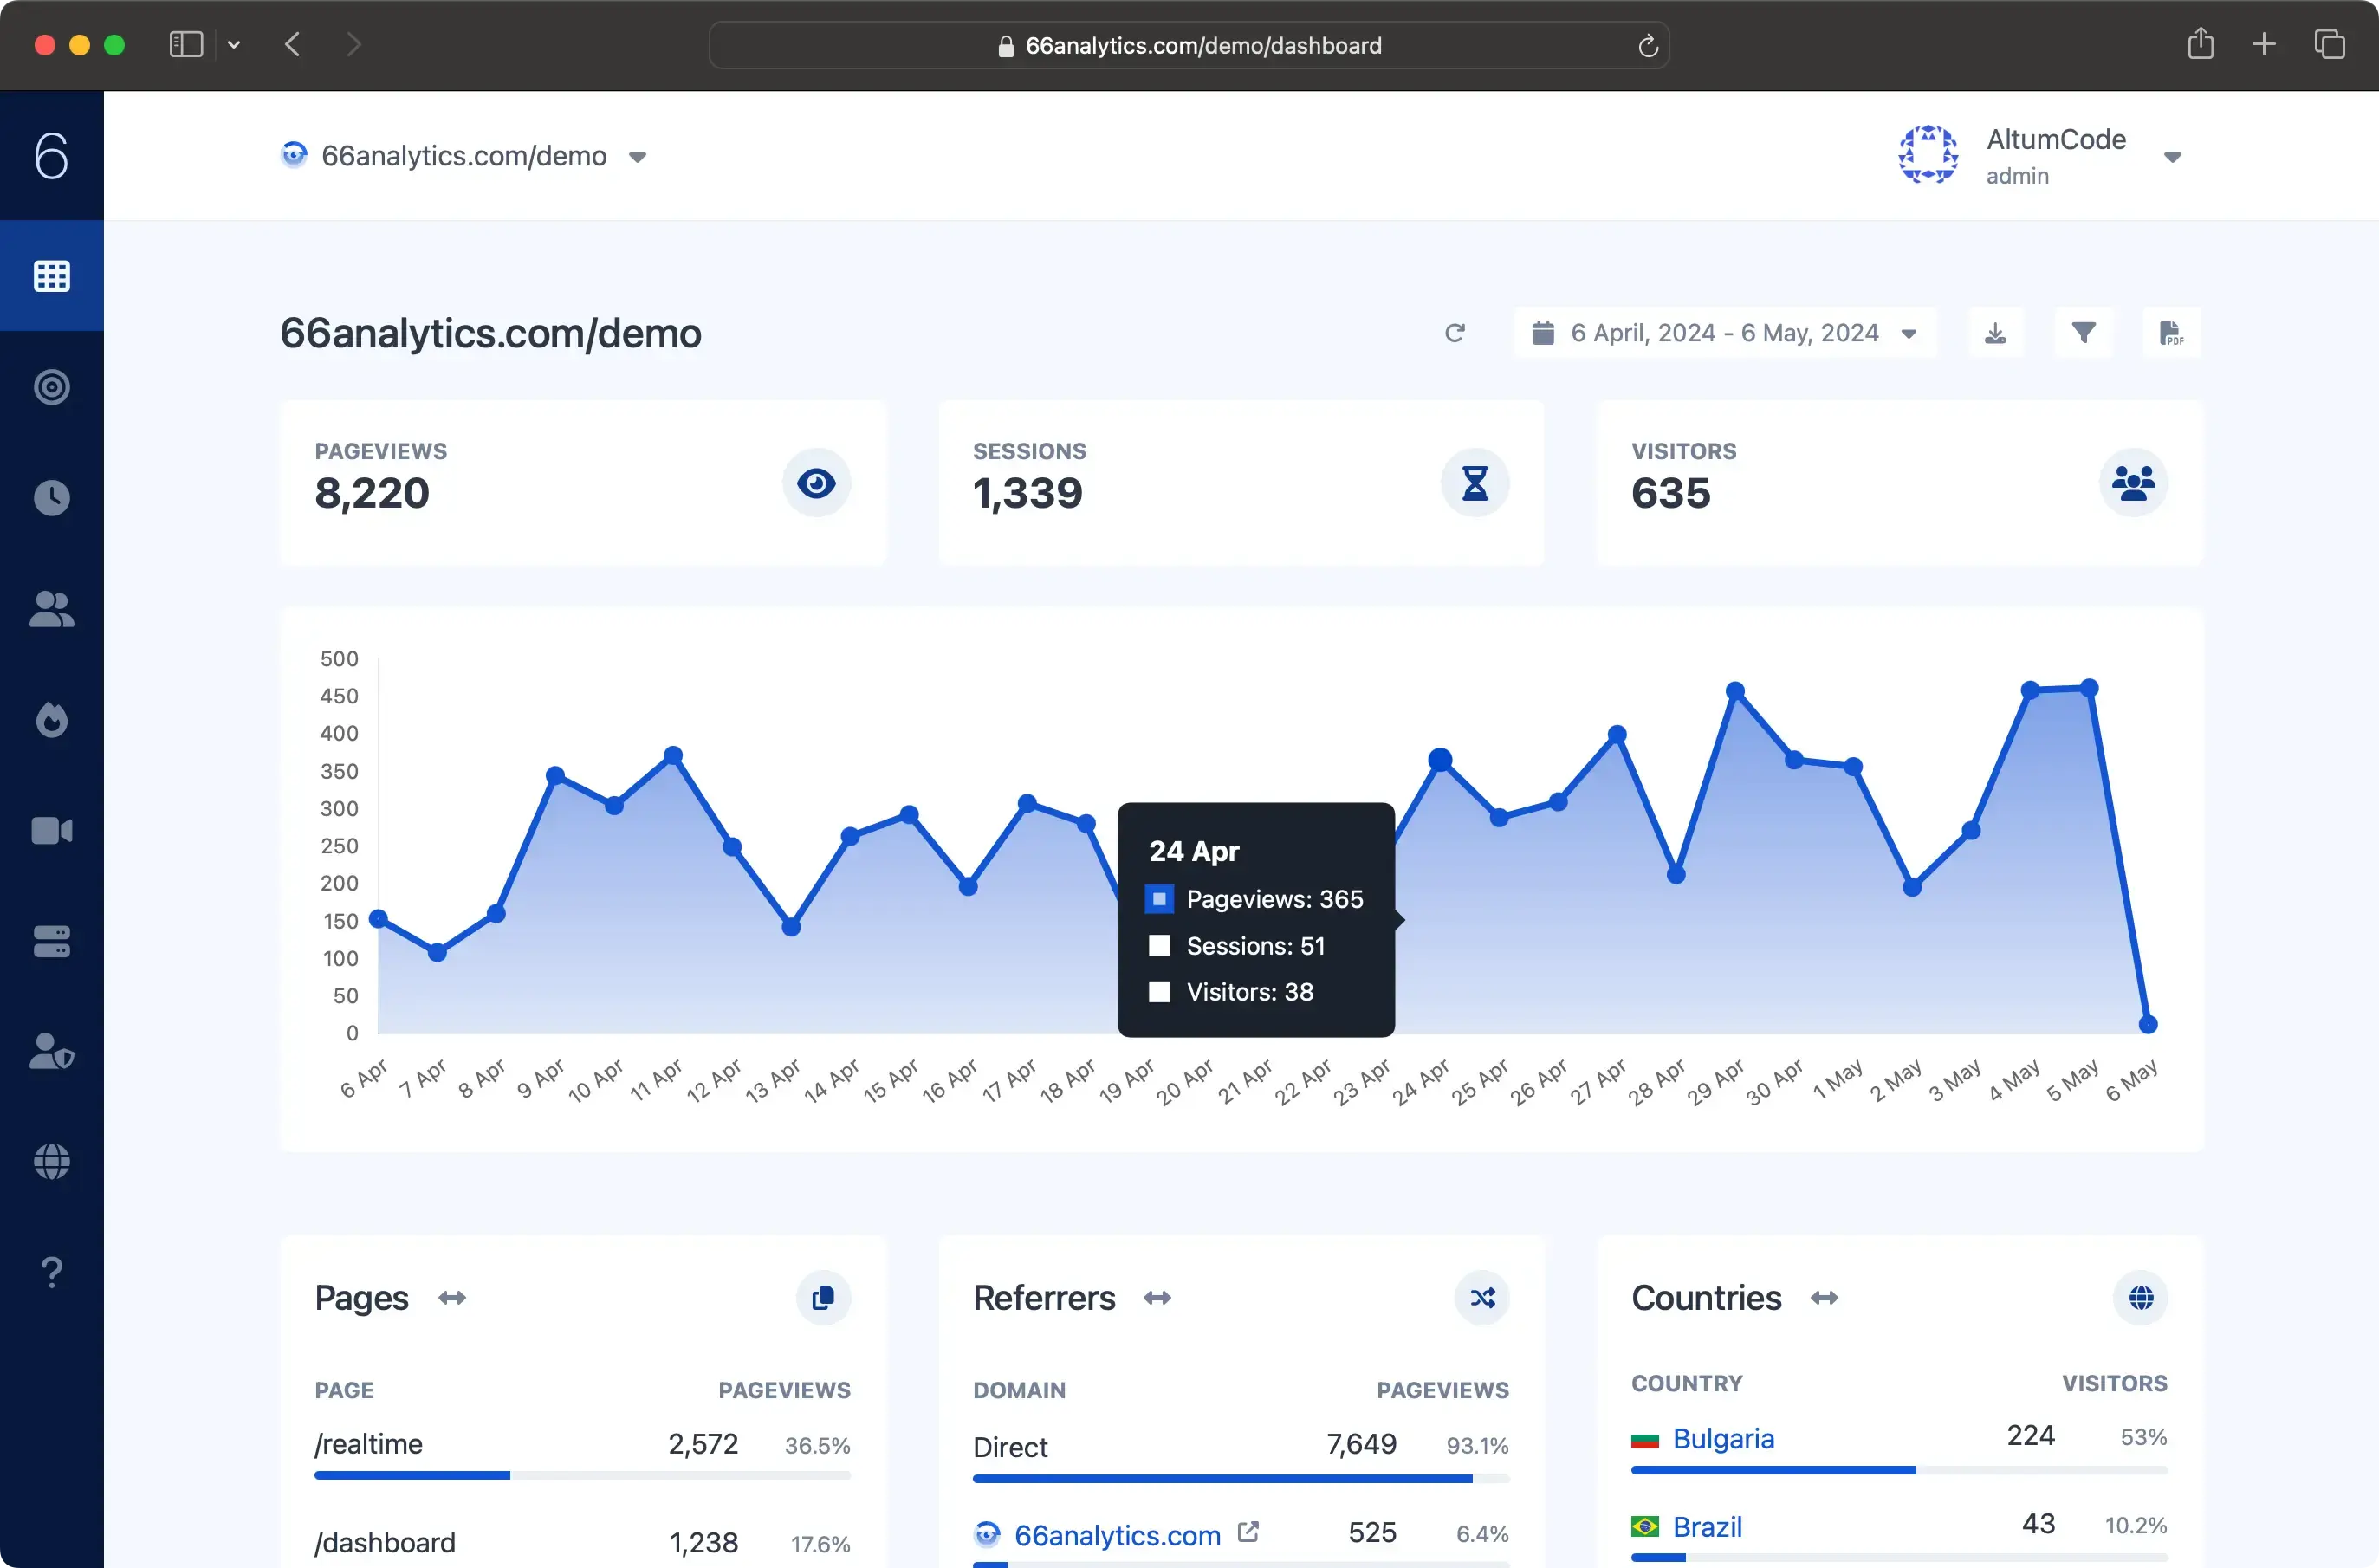Select the dashboard grid sidebar tab
Screen dimensions: 2379x1568
coord(52,276)
